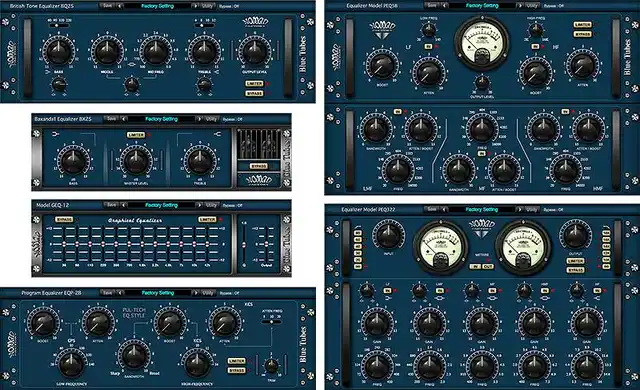Click the high-shelf icon above Treble in Baxandall Equalizer

click(x=218, y=133)
